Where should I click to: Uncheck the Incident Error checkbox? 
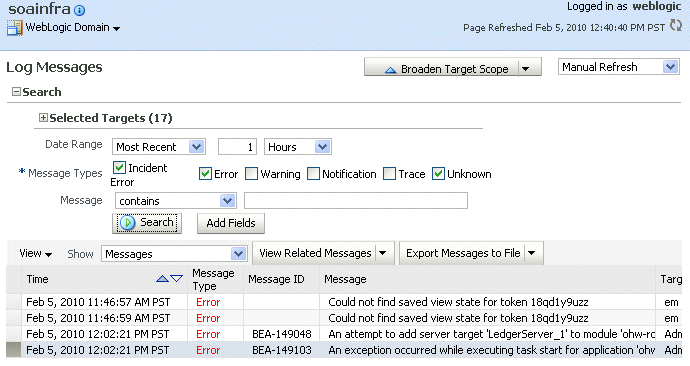(119, 167)
